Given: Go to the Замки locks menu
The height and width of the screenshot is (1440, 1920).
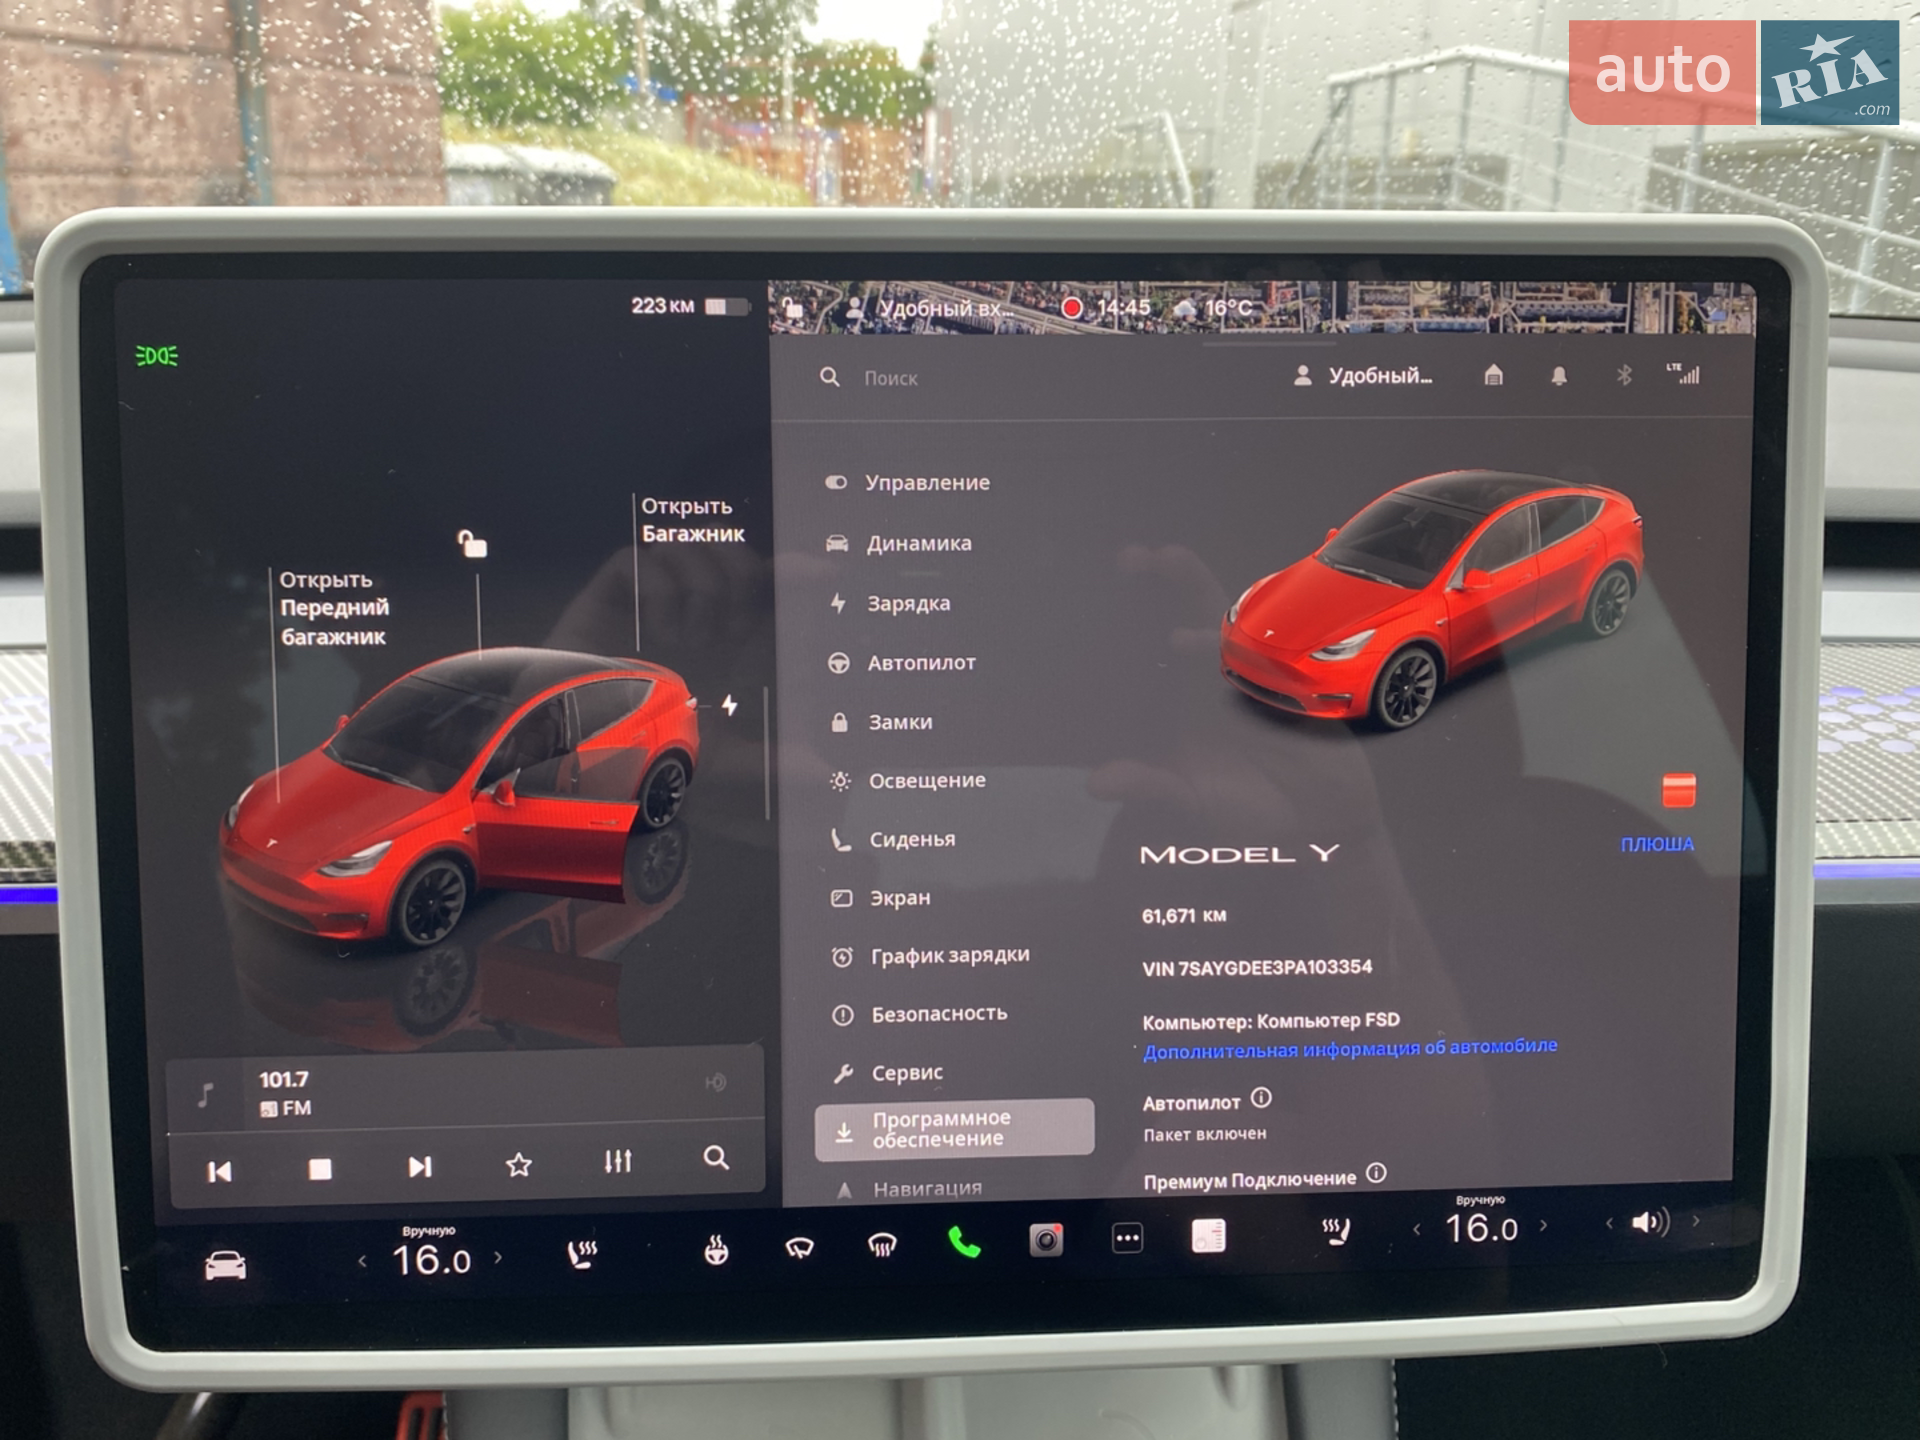Looking at the screenshot, I should (x=881, y=721).
